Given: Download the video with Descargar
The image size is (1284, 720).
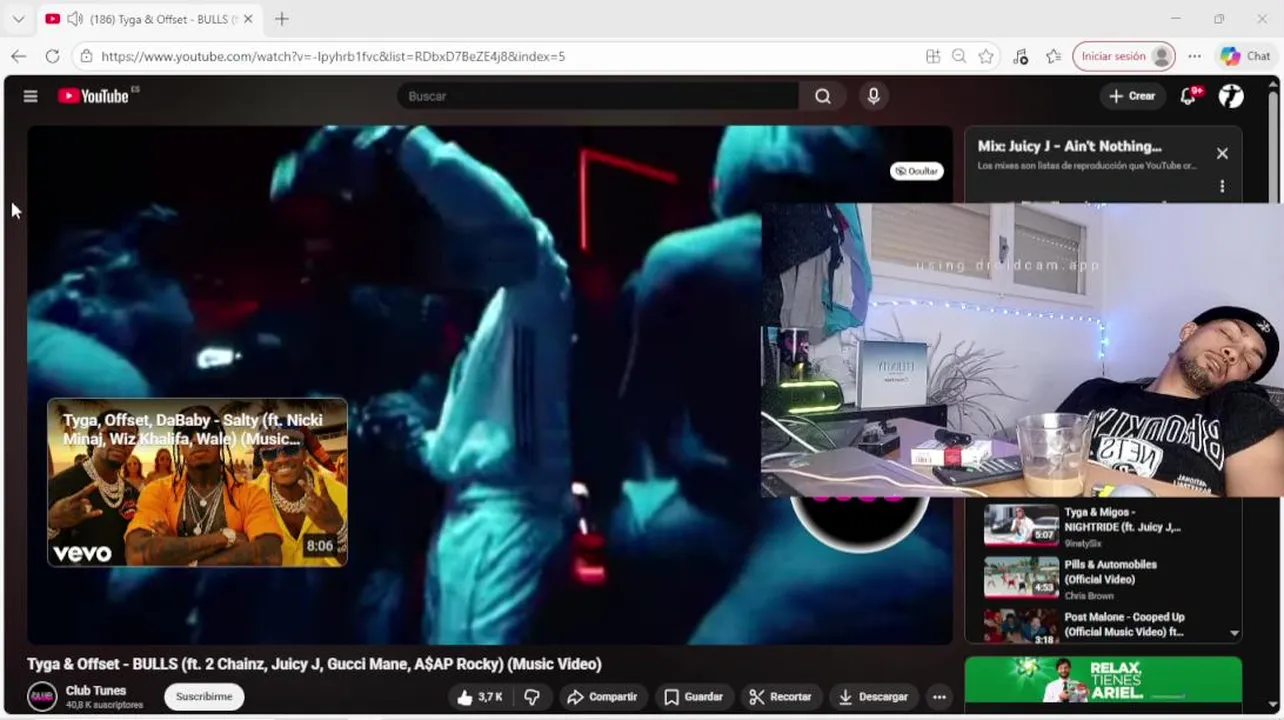Looking at the screenshot, I should pos(874,697).
